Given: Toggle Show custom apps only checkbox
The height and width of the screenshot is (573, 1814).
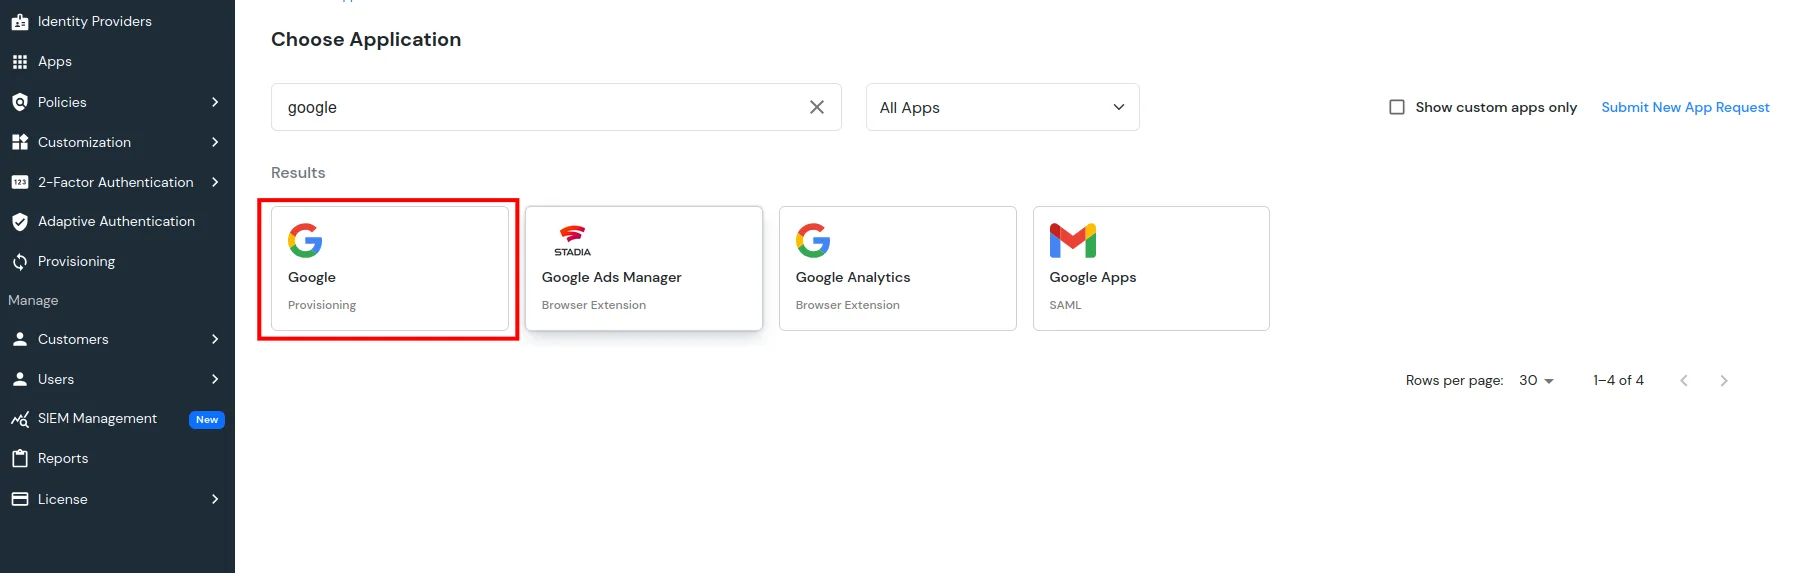Looking at the screenshot, I should (x=1397, y=107).
